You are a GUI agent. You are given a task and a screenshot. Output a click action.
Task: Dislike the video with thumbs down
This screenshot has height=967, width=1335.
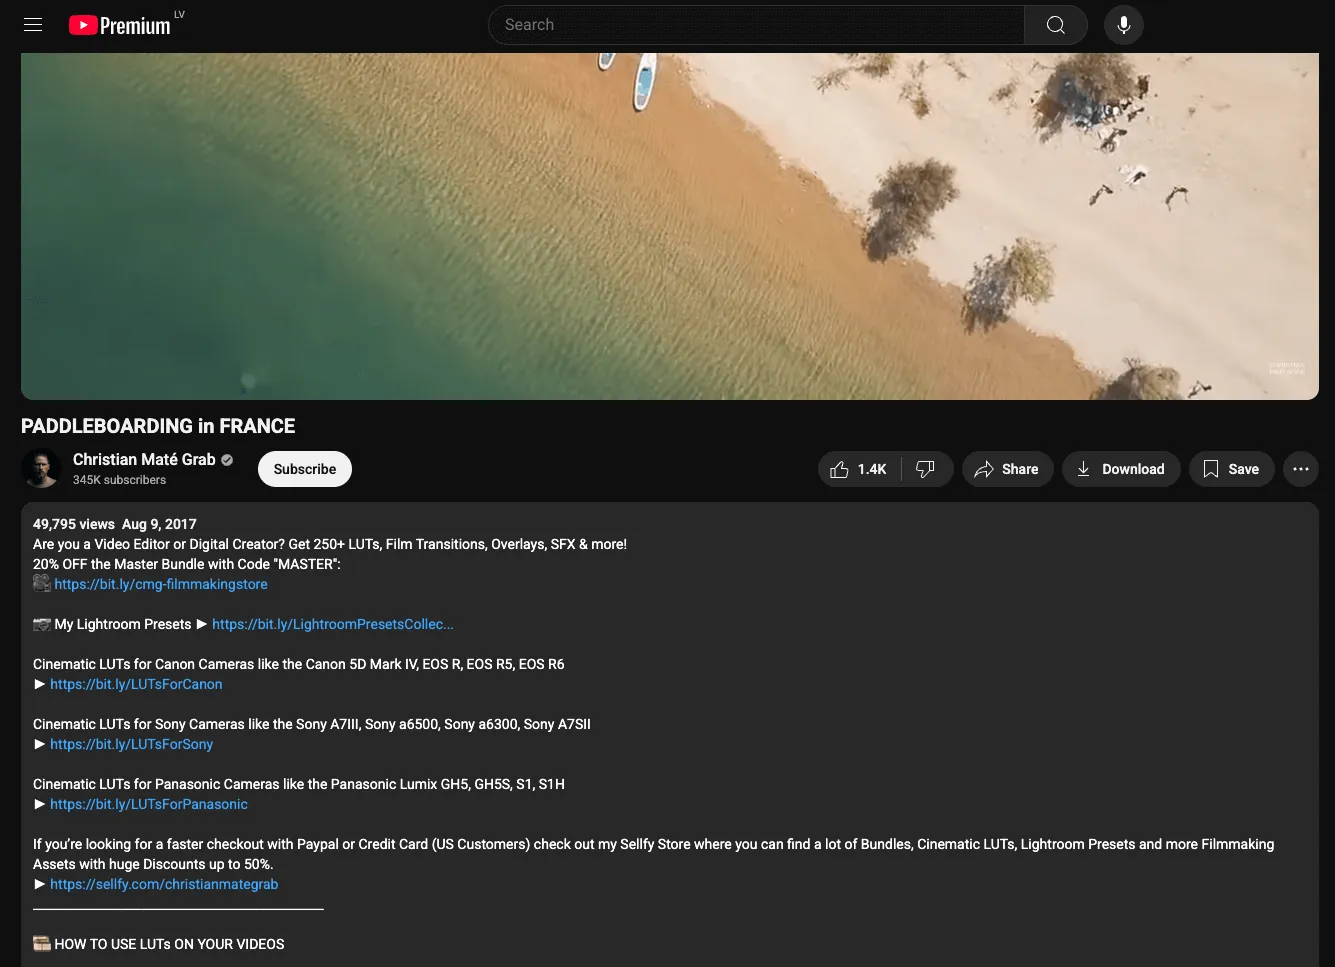926,469
